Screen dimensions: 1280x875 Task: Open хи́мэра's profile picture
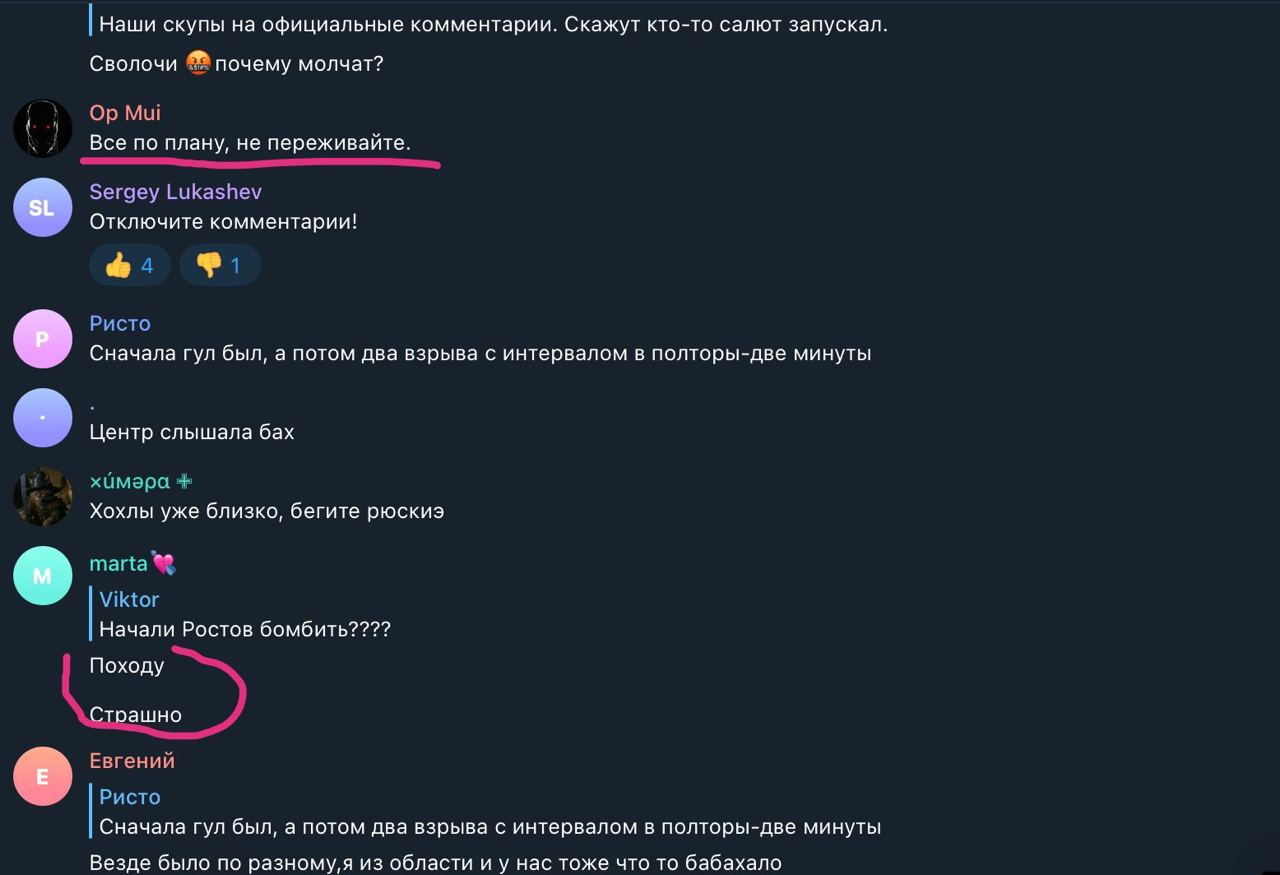point(42,496)
